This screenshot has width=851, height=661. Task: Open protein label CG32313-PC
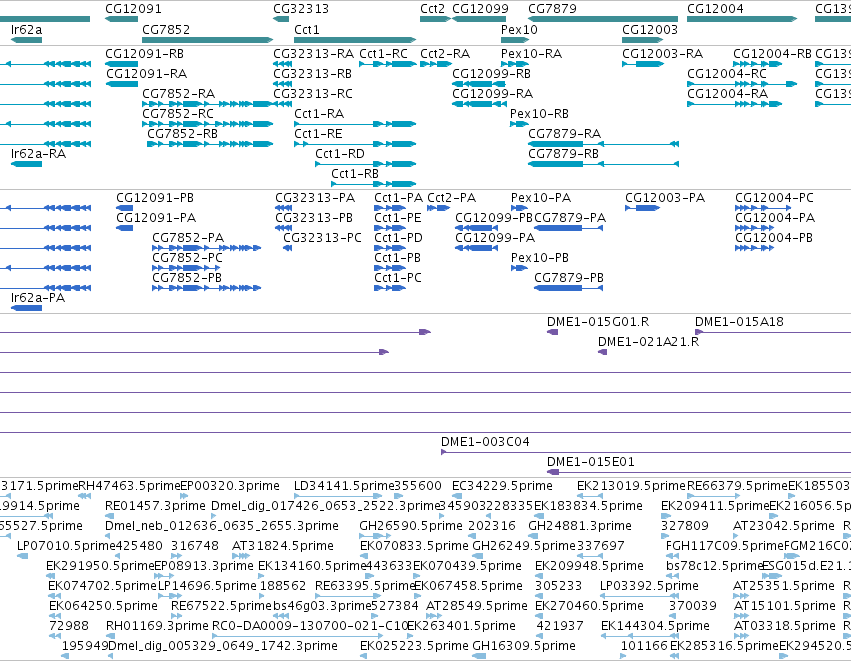pyautogui.click(x=322, y=238)
